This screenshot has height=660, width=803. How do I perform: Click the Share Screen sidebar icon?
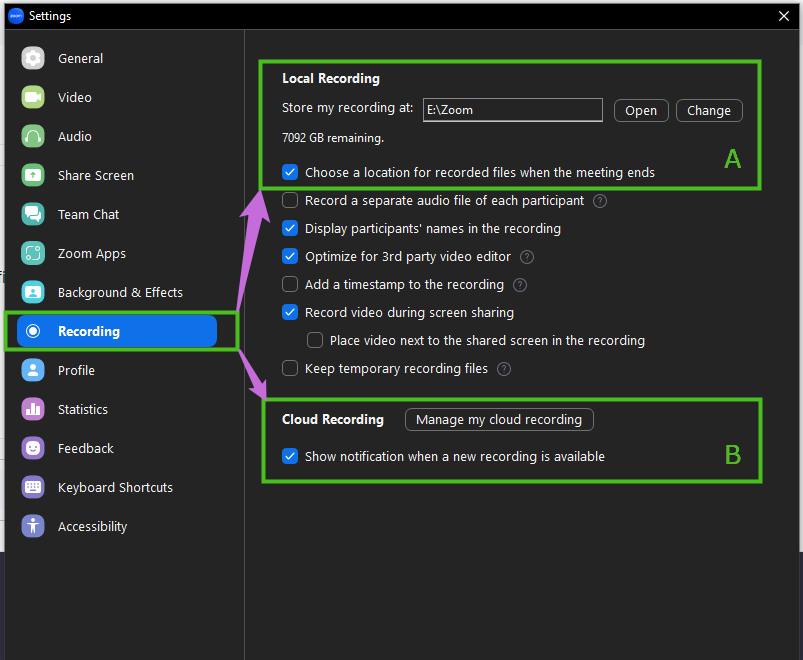[x=33, y=175]
